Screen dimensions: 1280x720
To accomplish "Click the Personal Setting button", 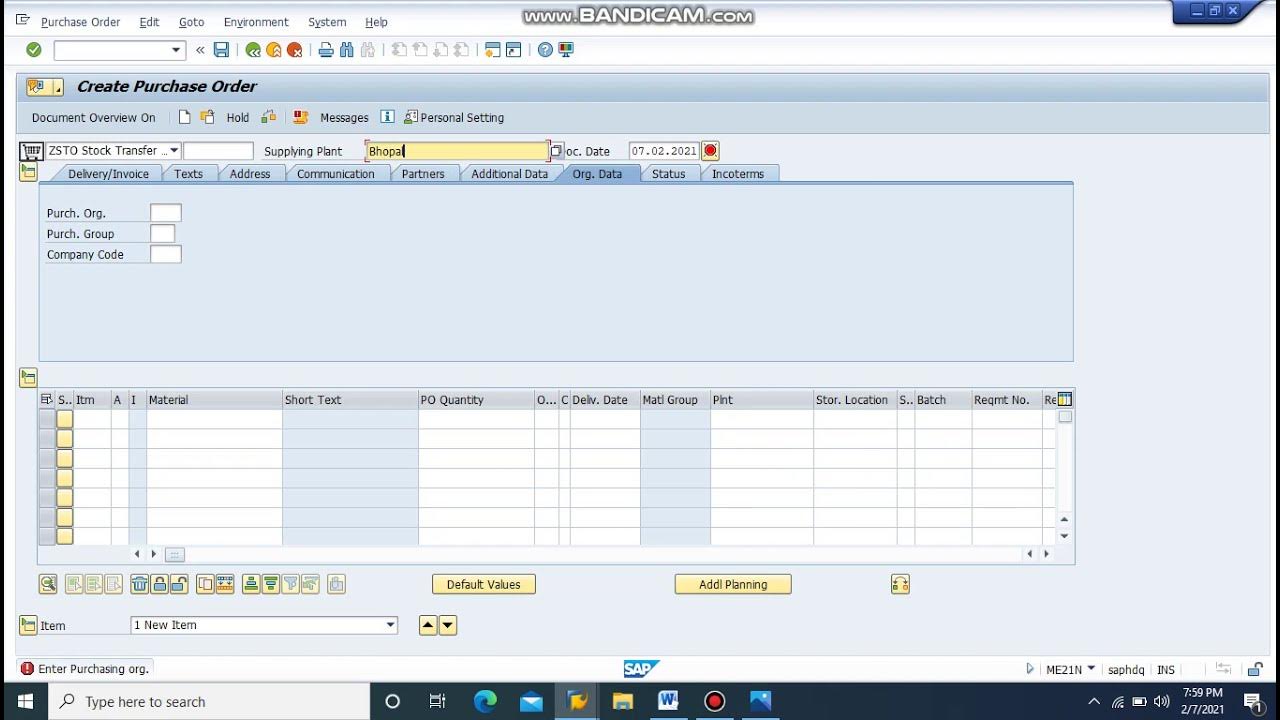I will pyautogui.click(x=454, y=117).
